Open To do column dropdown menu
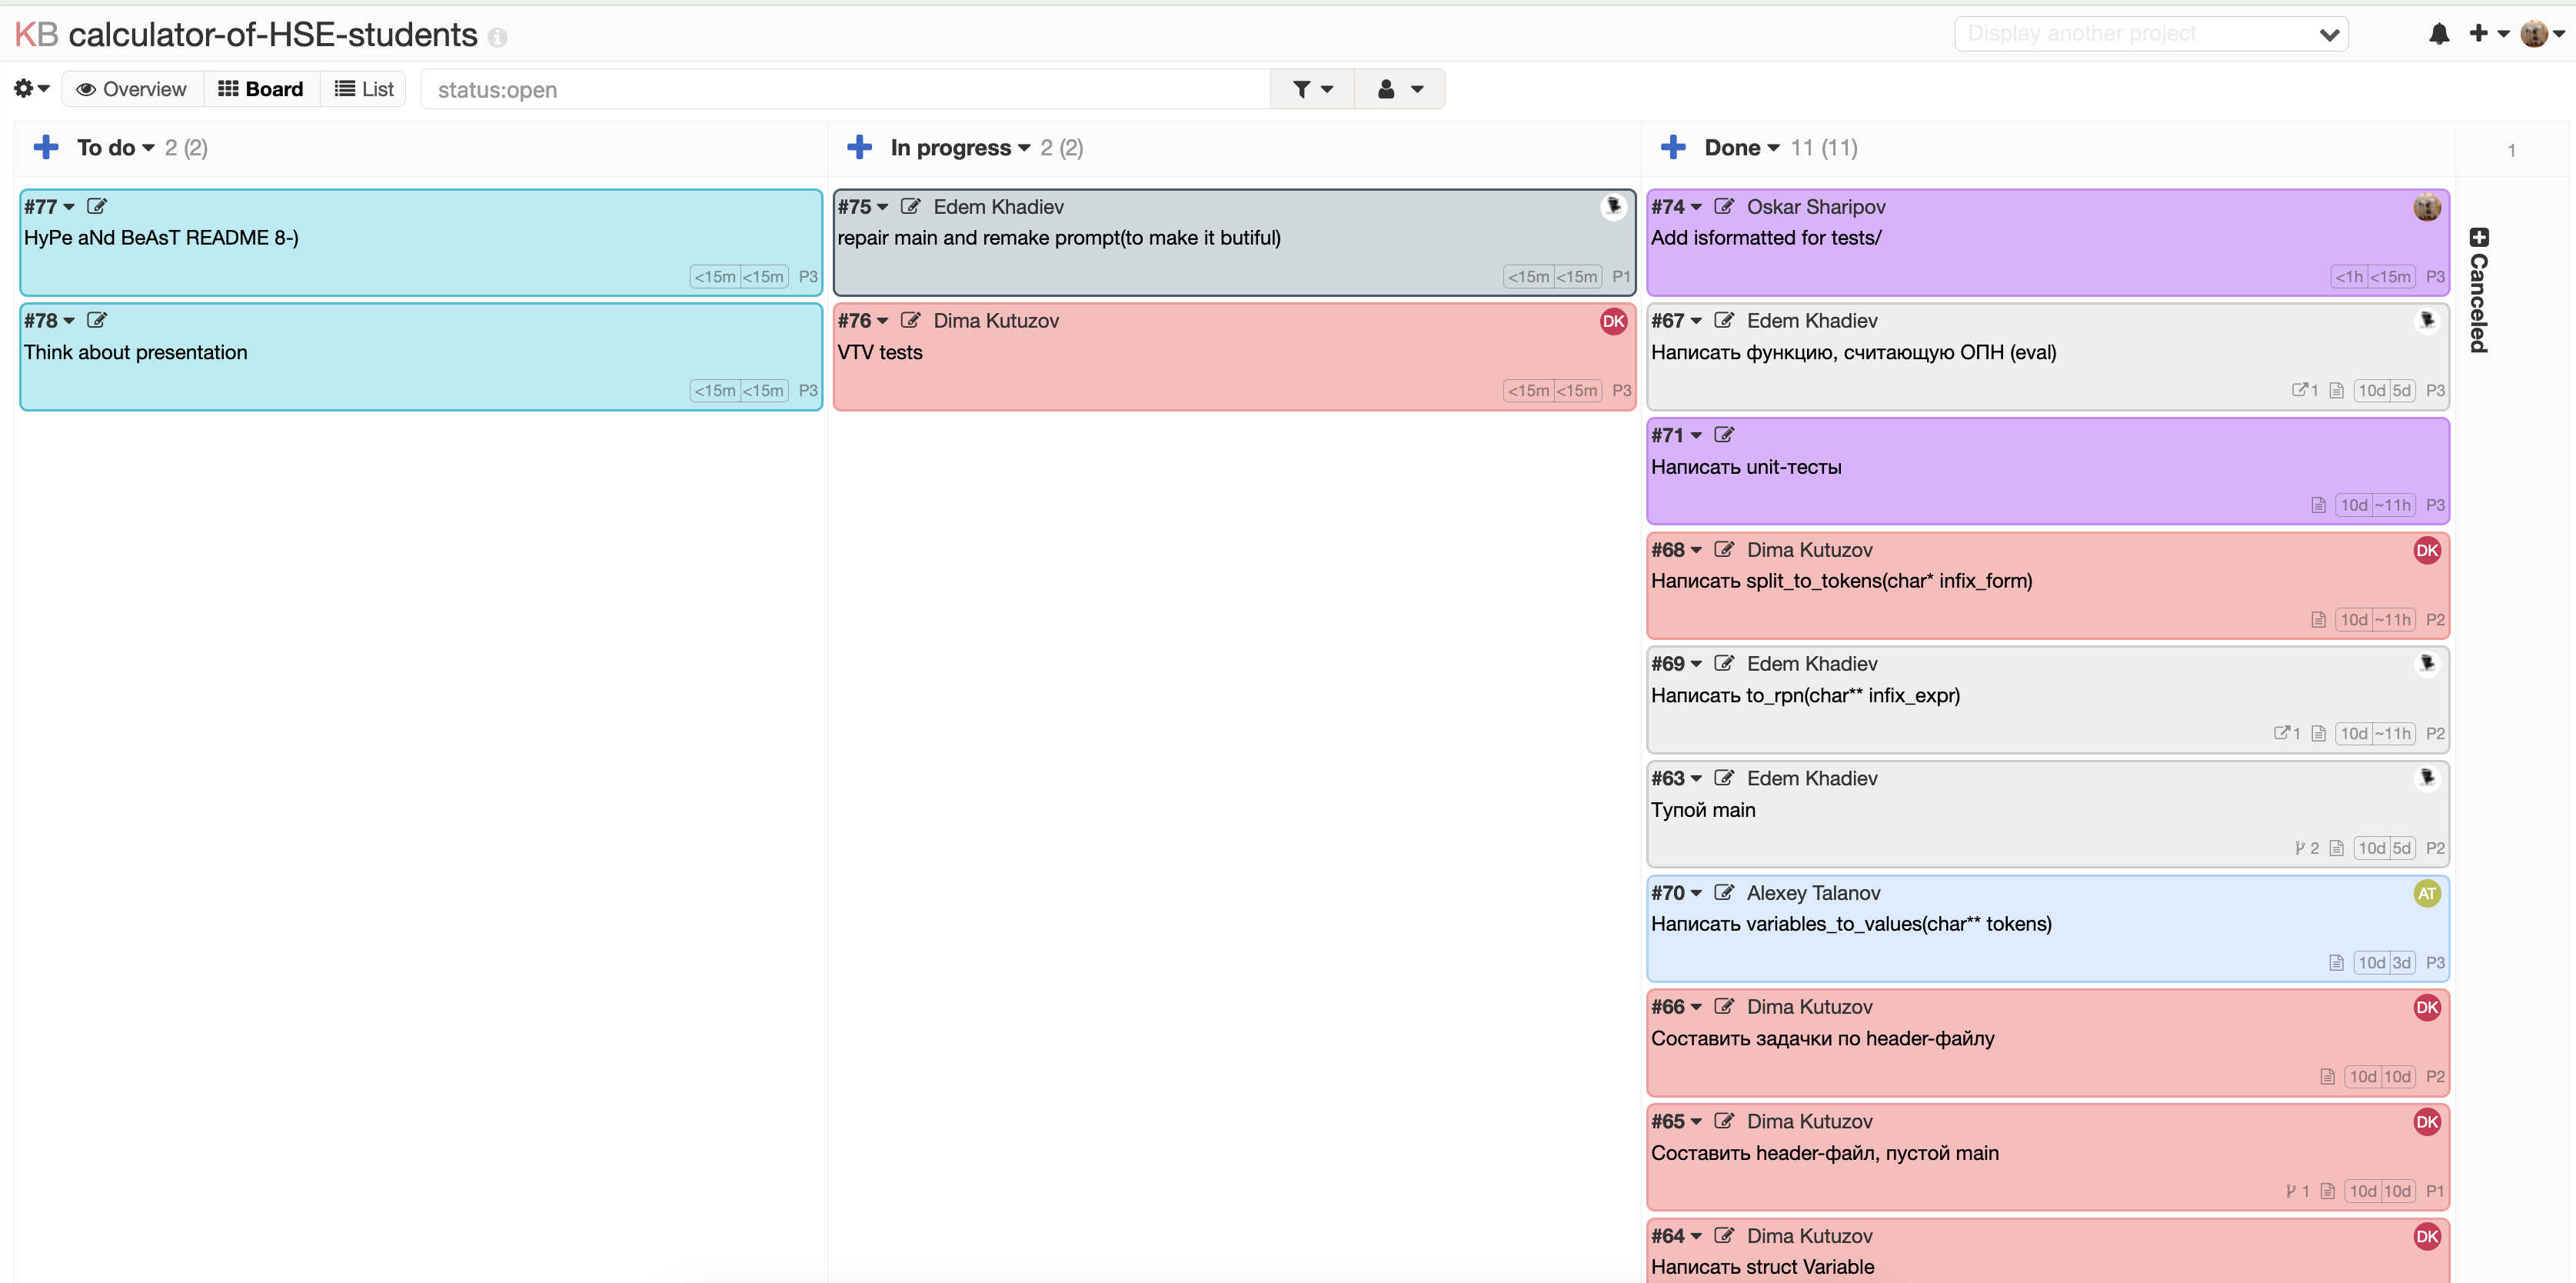Image resolution: width=2576 pixels, height=1283 pixels. (x=115, y=148)
